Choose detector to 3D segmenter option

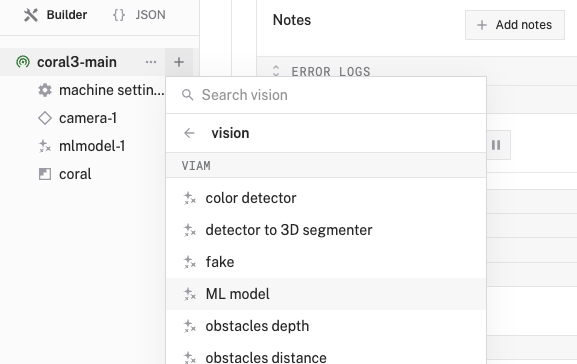pyautogui.click(x=326, y=230)
